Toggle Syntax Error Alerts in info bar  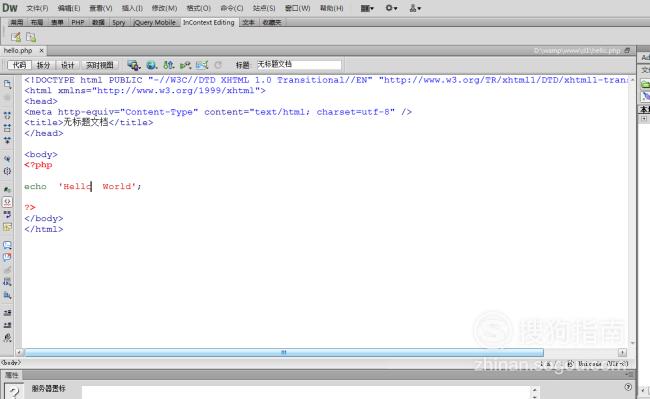tap(7, 227)
